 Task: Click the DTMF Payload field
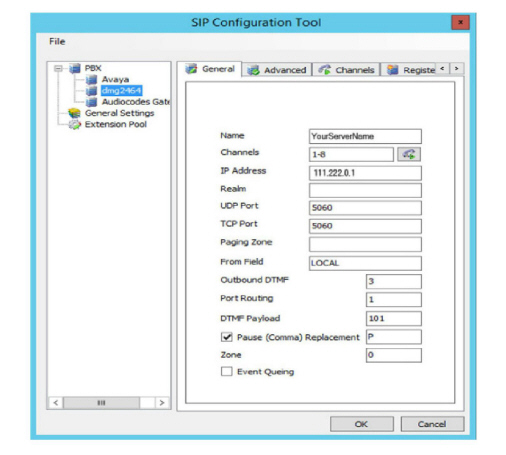(394, 318)
